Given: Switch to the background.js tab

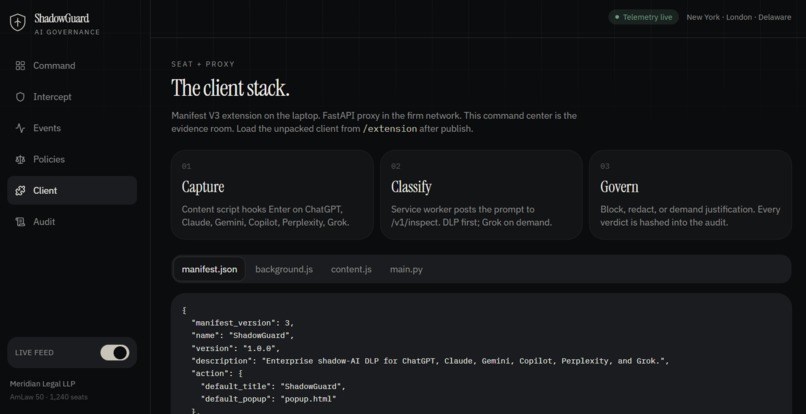Looking at the screenshot, I should pyautogui.click(x=284, y=269).
